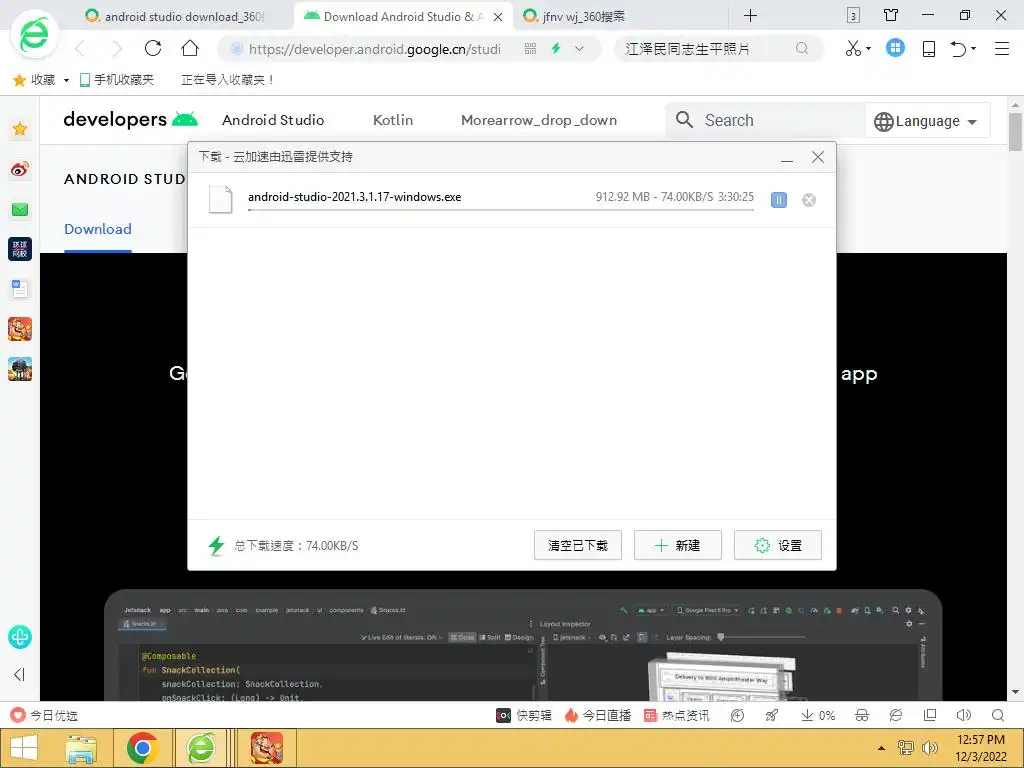Switch to the jfnv wj_360 search tab
This screenshot has width=1024, height=768.
coord(583,16)
